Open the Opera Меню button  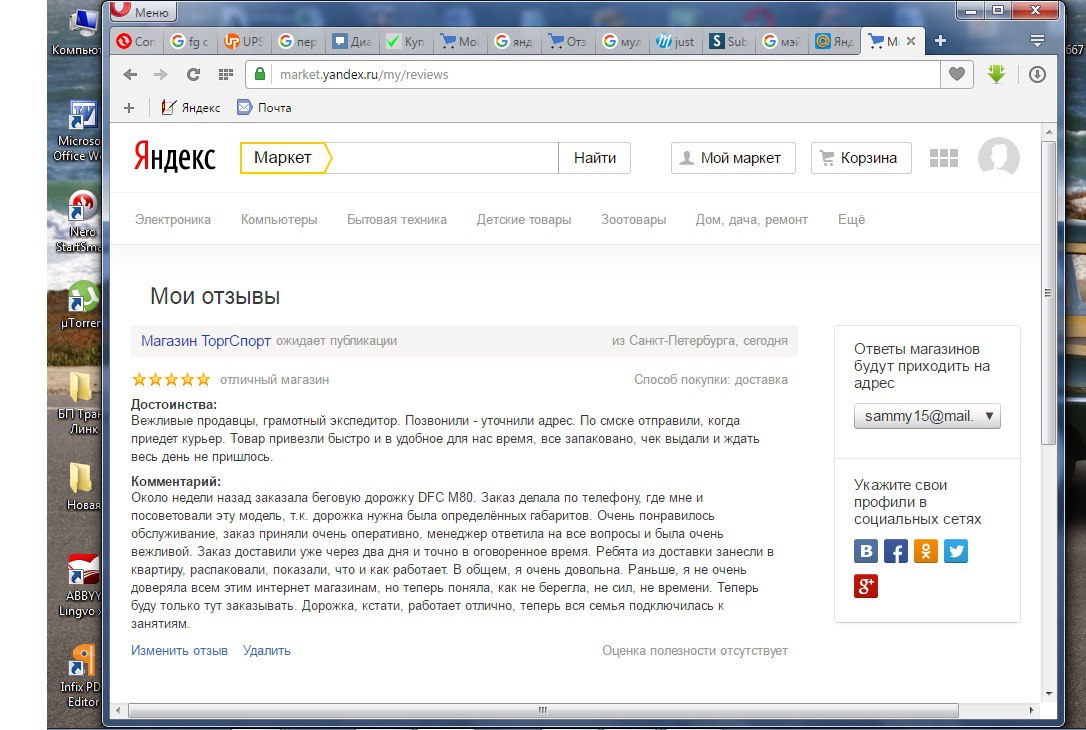coord(143,12)
